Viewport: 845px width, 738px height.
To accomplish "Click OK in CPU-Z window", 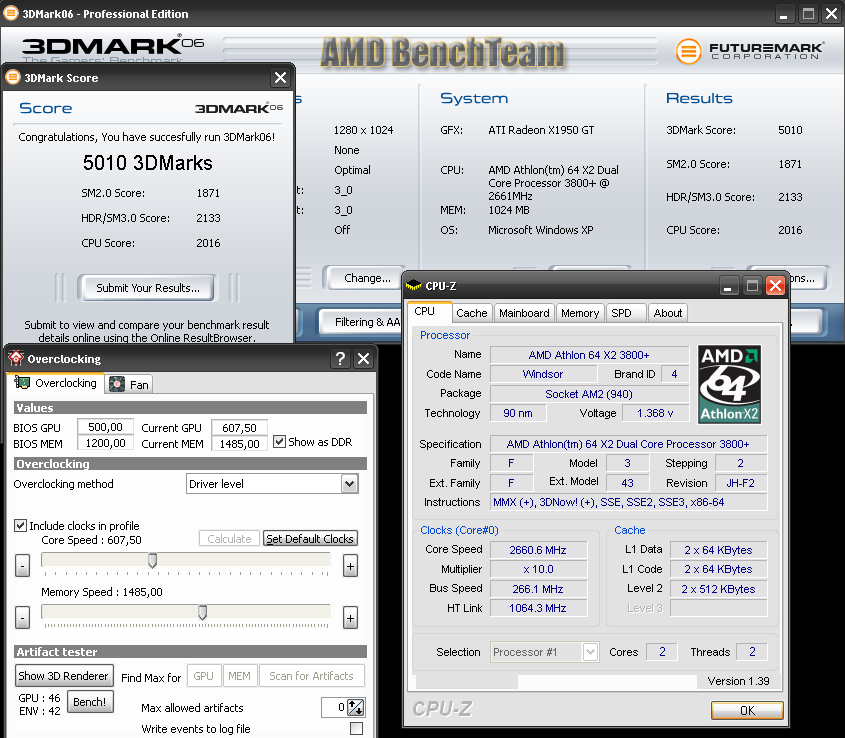I will (747, 711).
